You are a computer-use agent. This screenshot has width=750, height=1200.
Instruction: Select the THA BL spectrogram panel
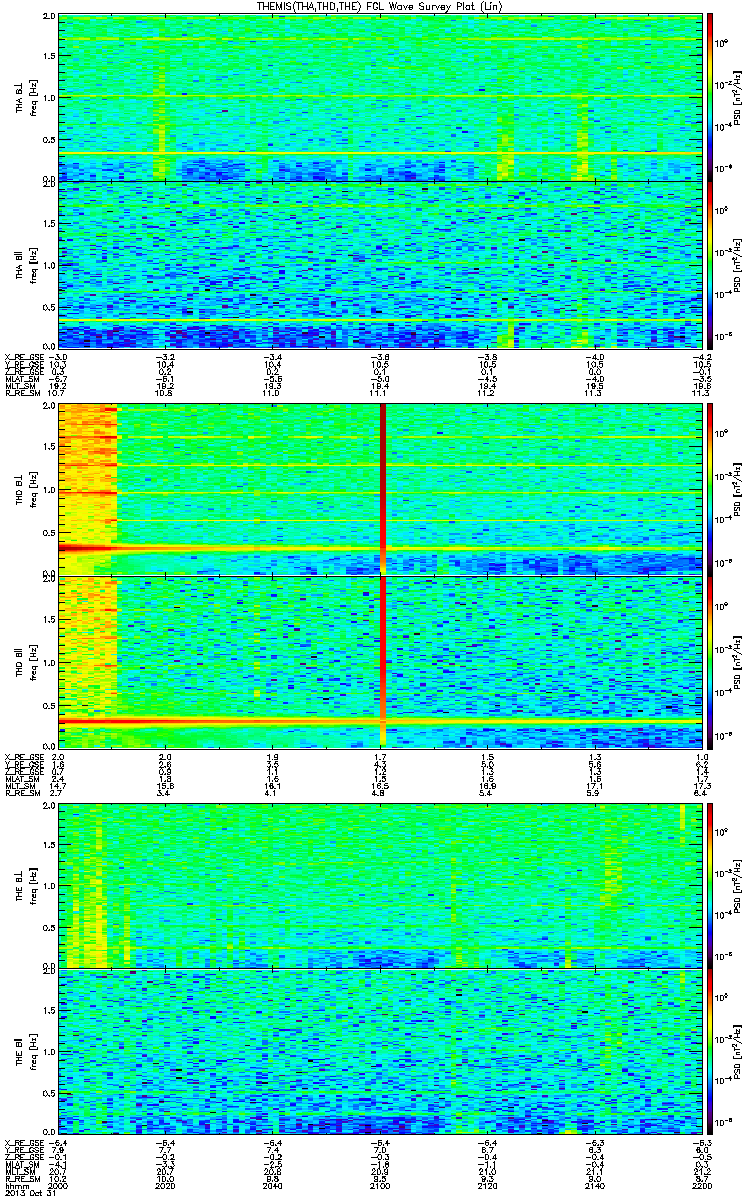pos(381,96)
